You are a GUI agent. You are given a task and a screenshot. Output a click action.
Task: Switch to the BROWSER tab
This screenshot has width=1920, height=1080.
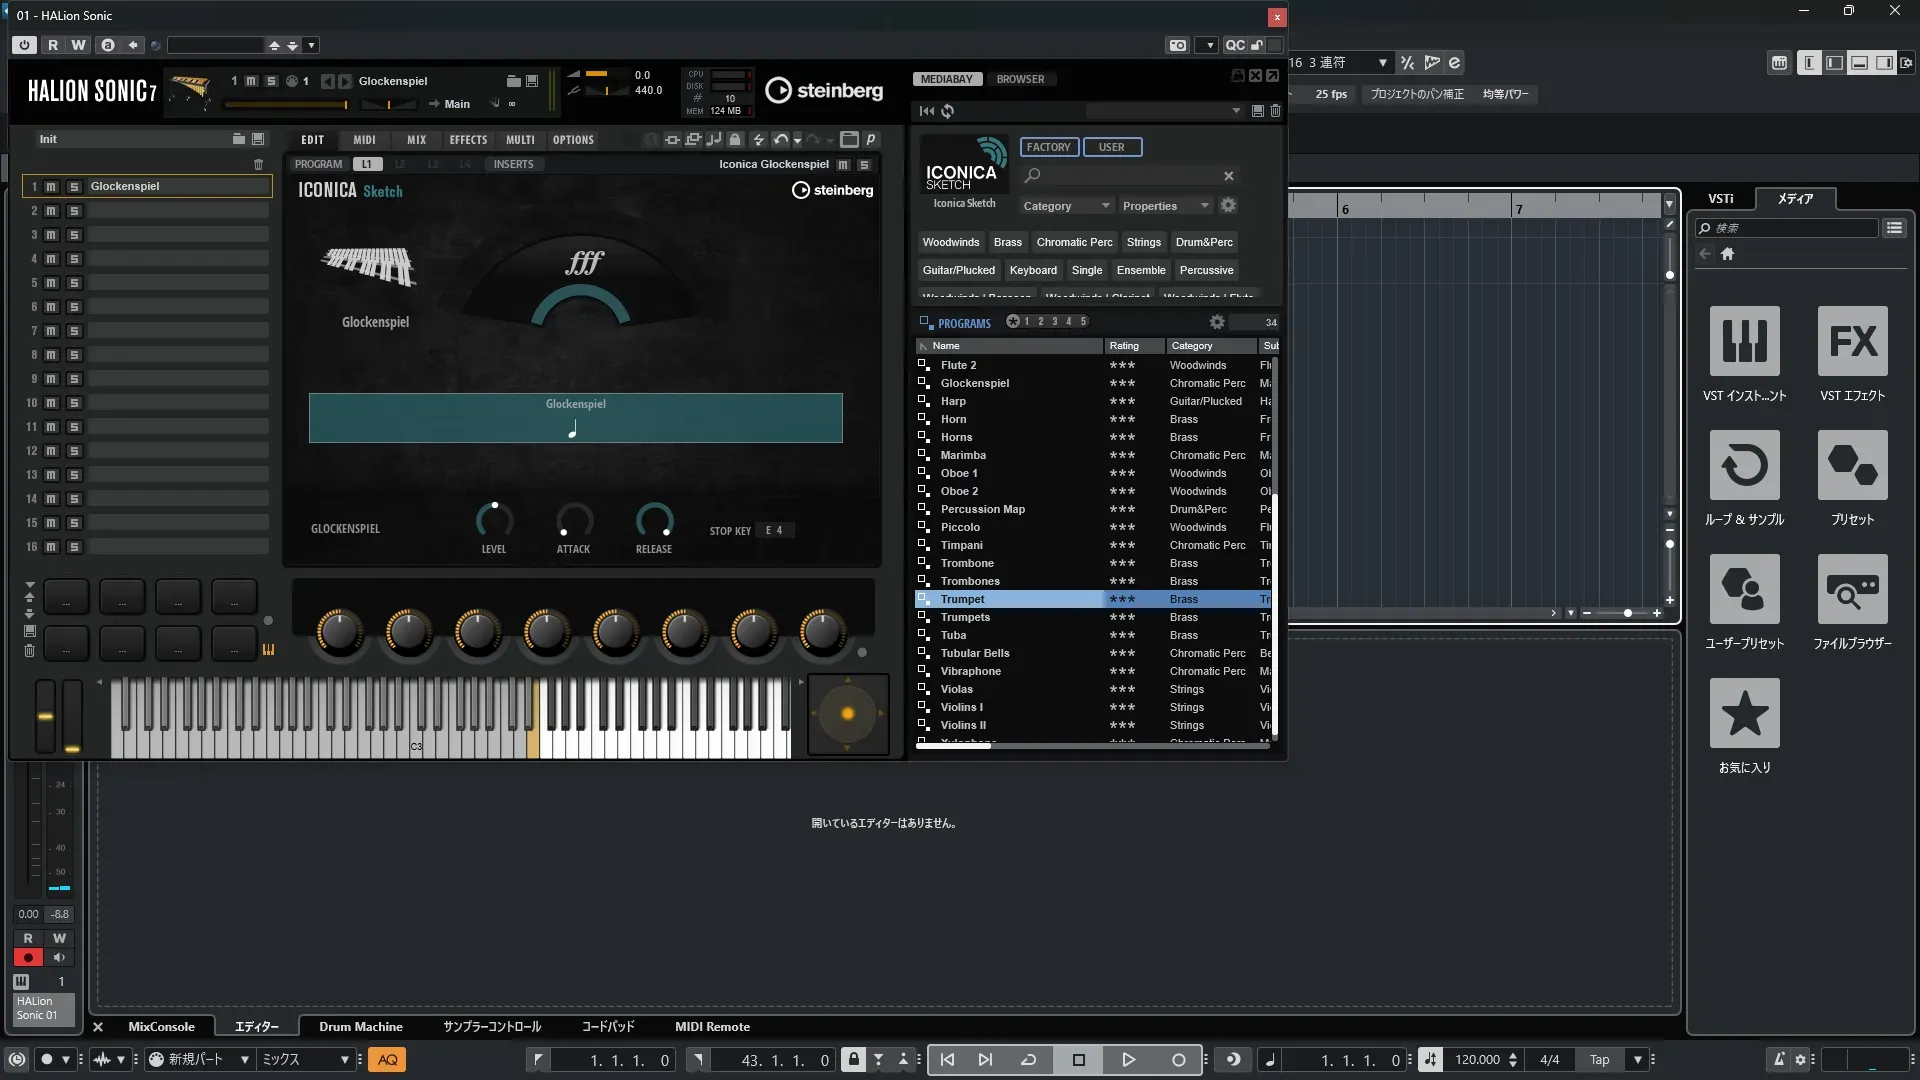coord(1020,79)
